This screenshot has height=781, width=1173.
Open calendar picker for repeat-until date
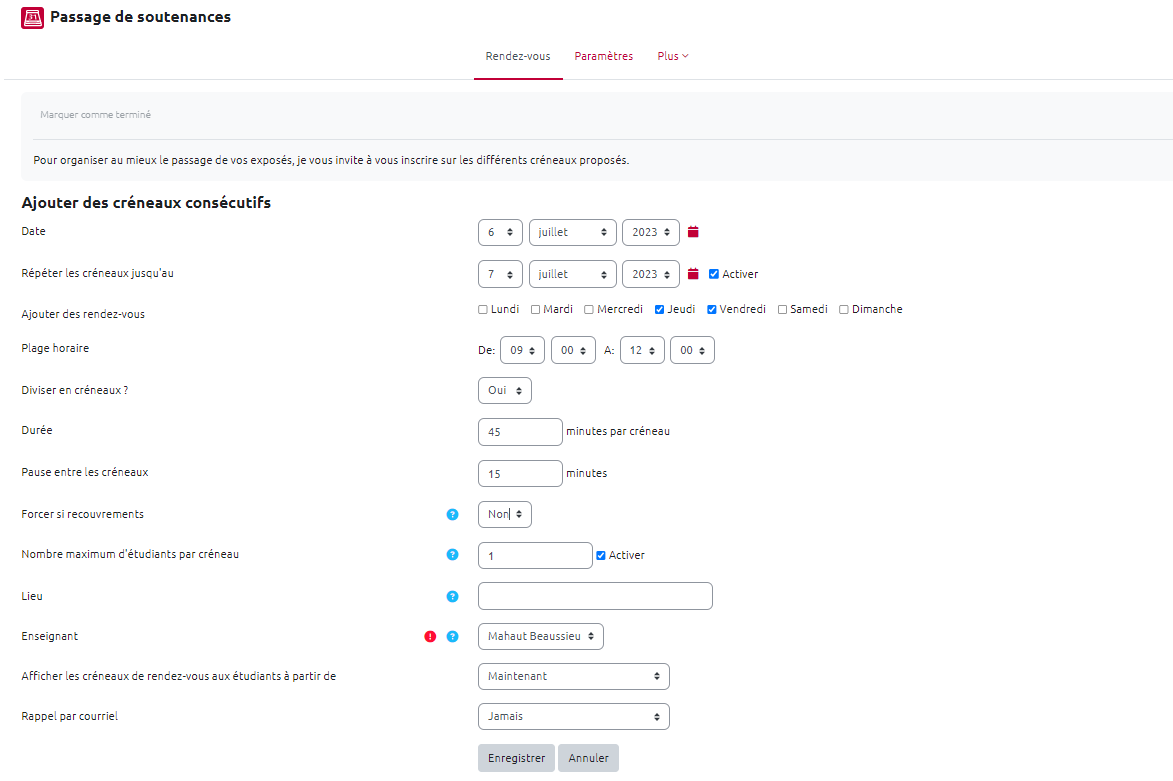(x=693, y=274)
